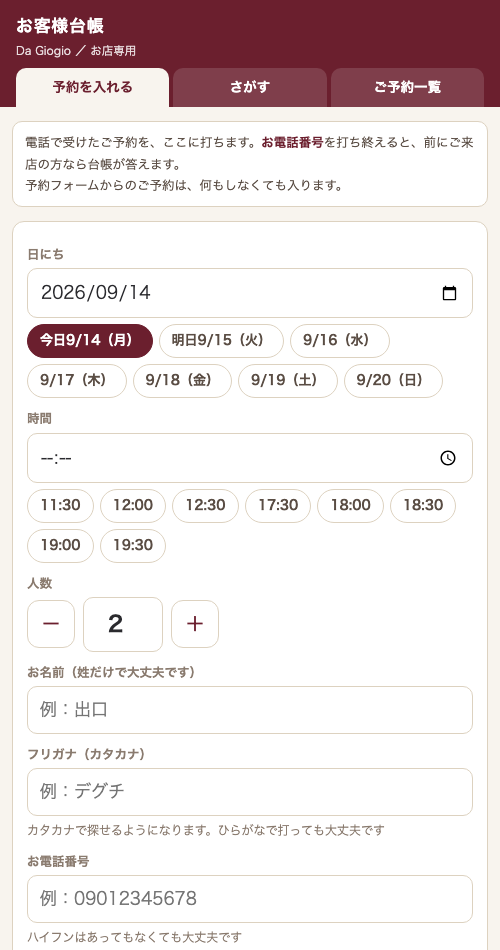
Task: Open the clock picker icon in time field
Action: coord(448,458)
